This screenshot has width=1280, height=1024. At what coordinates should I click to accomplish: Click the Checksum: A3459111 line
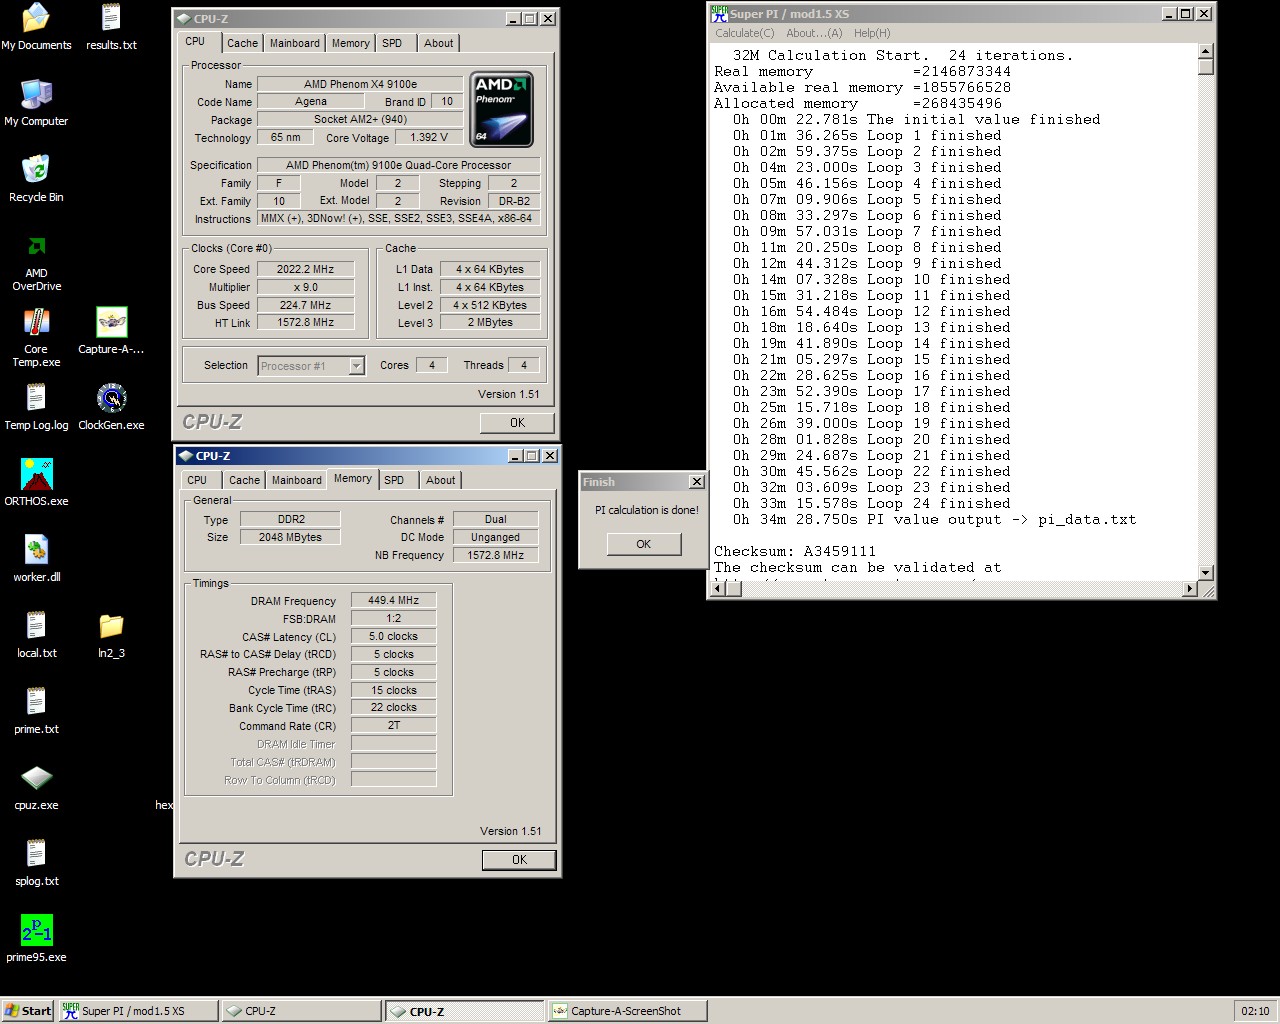coord(795,551)
